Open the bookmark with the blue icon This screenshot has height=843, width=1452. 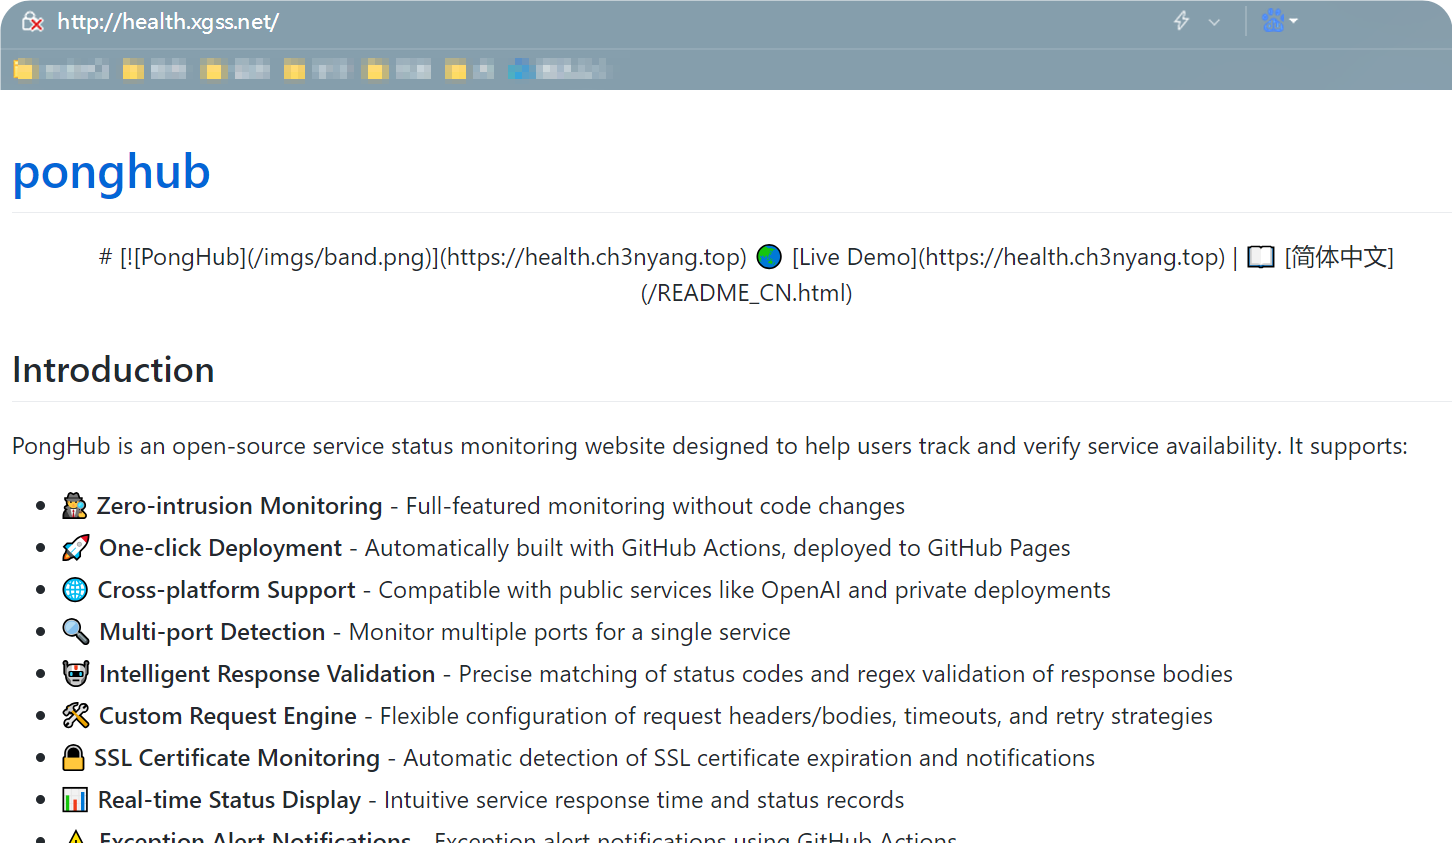coord(557,69)
